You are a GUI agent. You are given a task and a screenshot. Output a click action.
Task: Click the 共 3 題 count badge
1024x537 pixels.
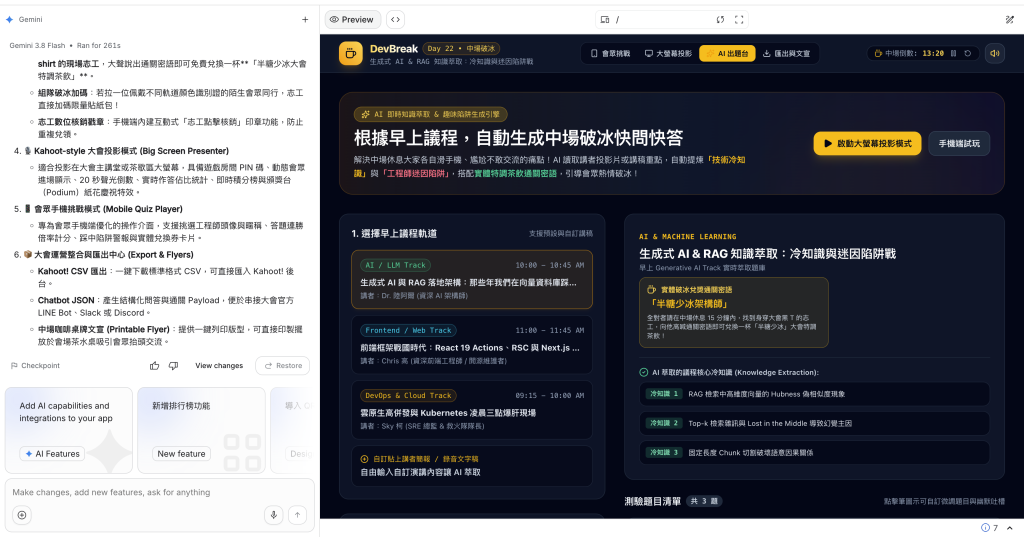click(x=705, y=501)
